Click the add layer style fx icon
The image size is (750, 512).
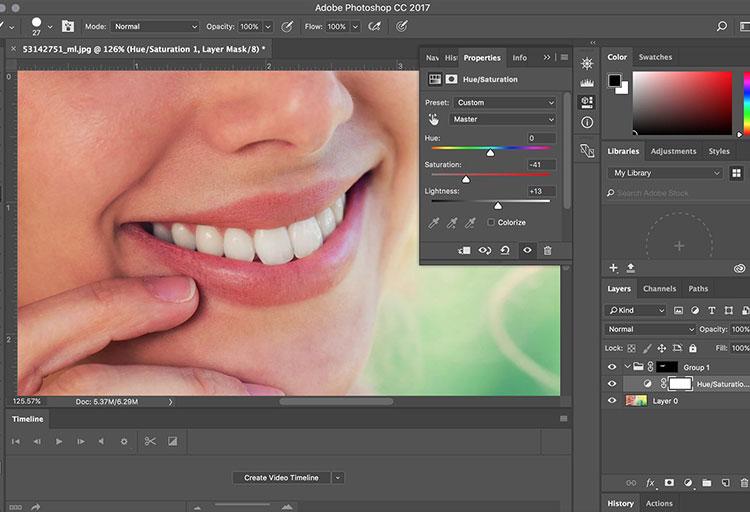(650, 483)
